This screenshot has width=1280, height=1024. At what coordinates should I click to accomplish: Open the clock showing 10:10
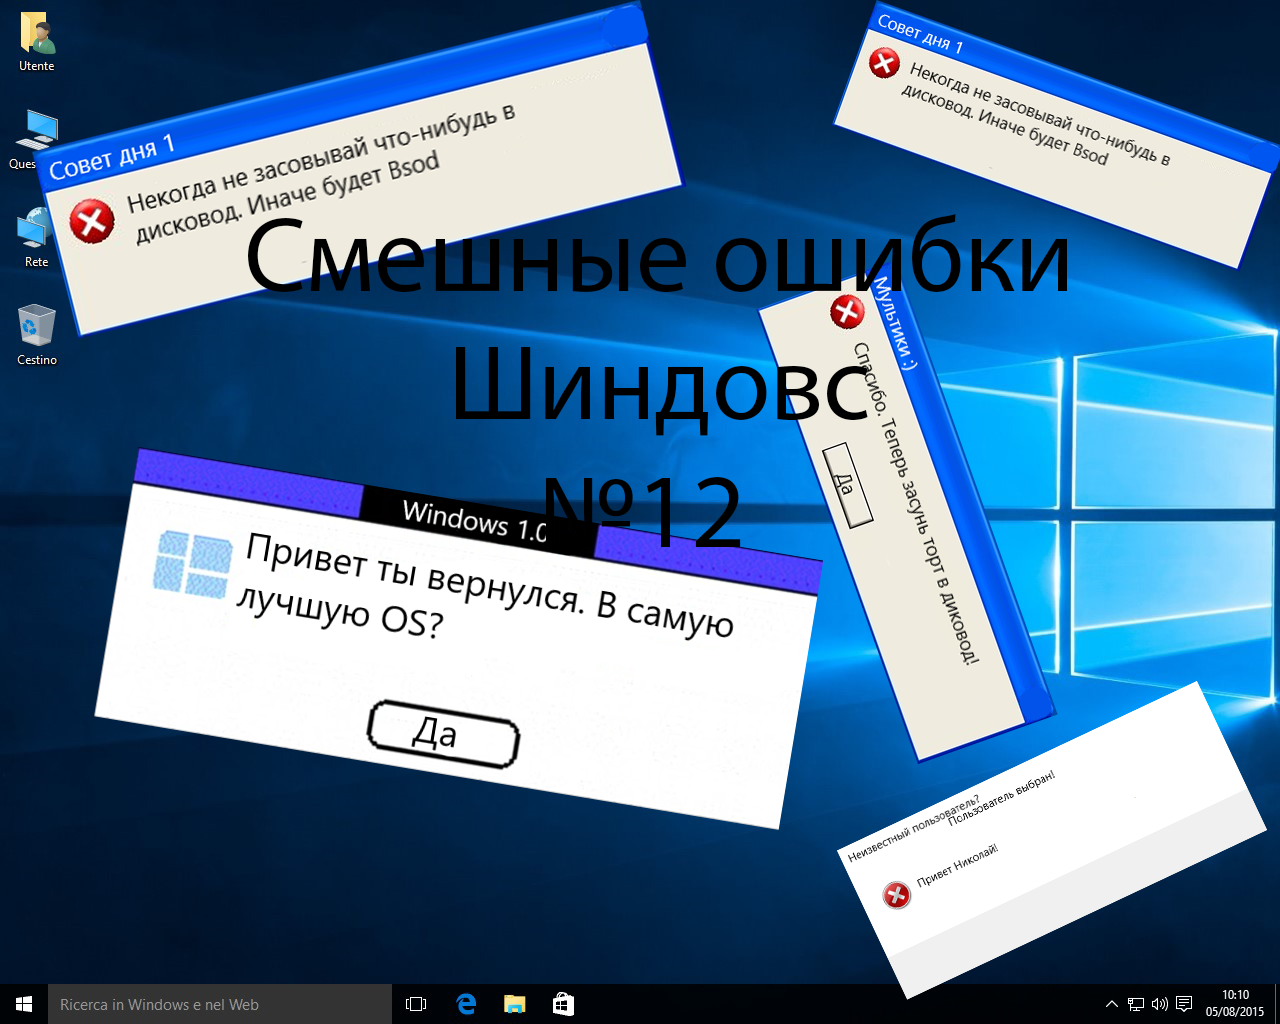[1235, 1004]
